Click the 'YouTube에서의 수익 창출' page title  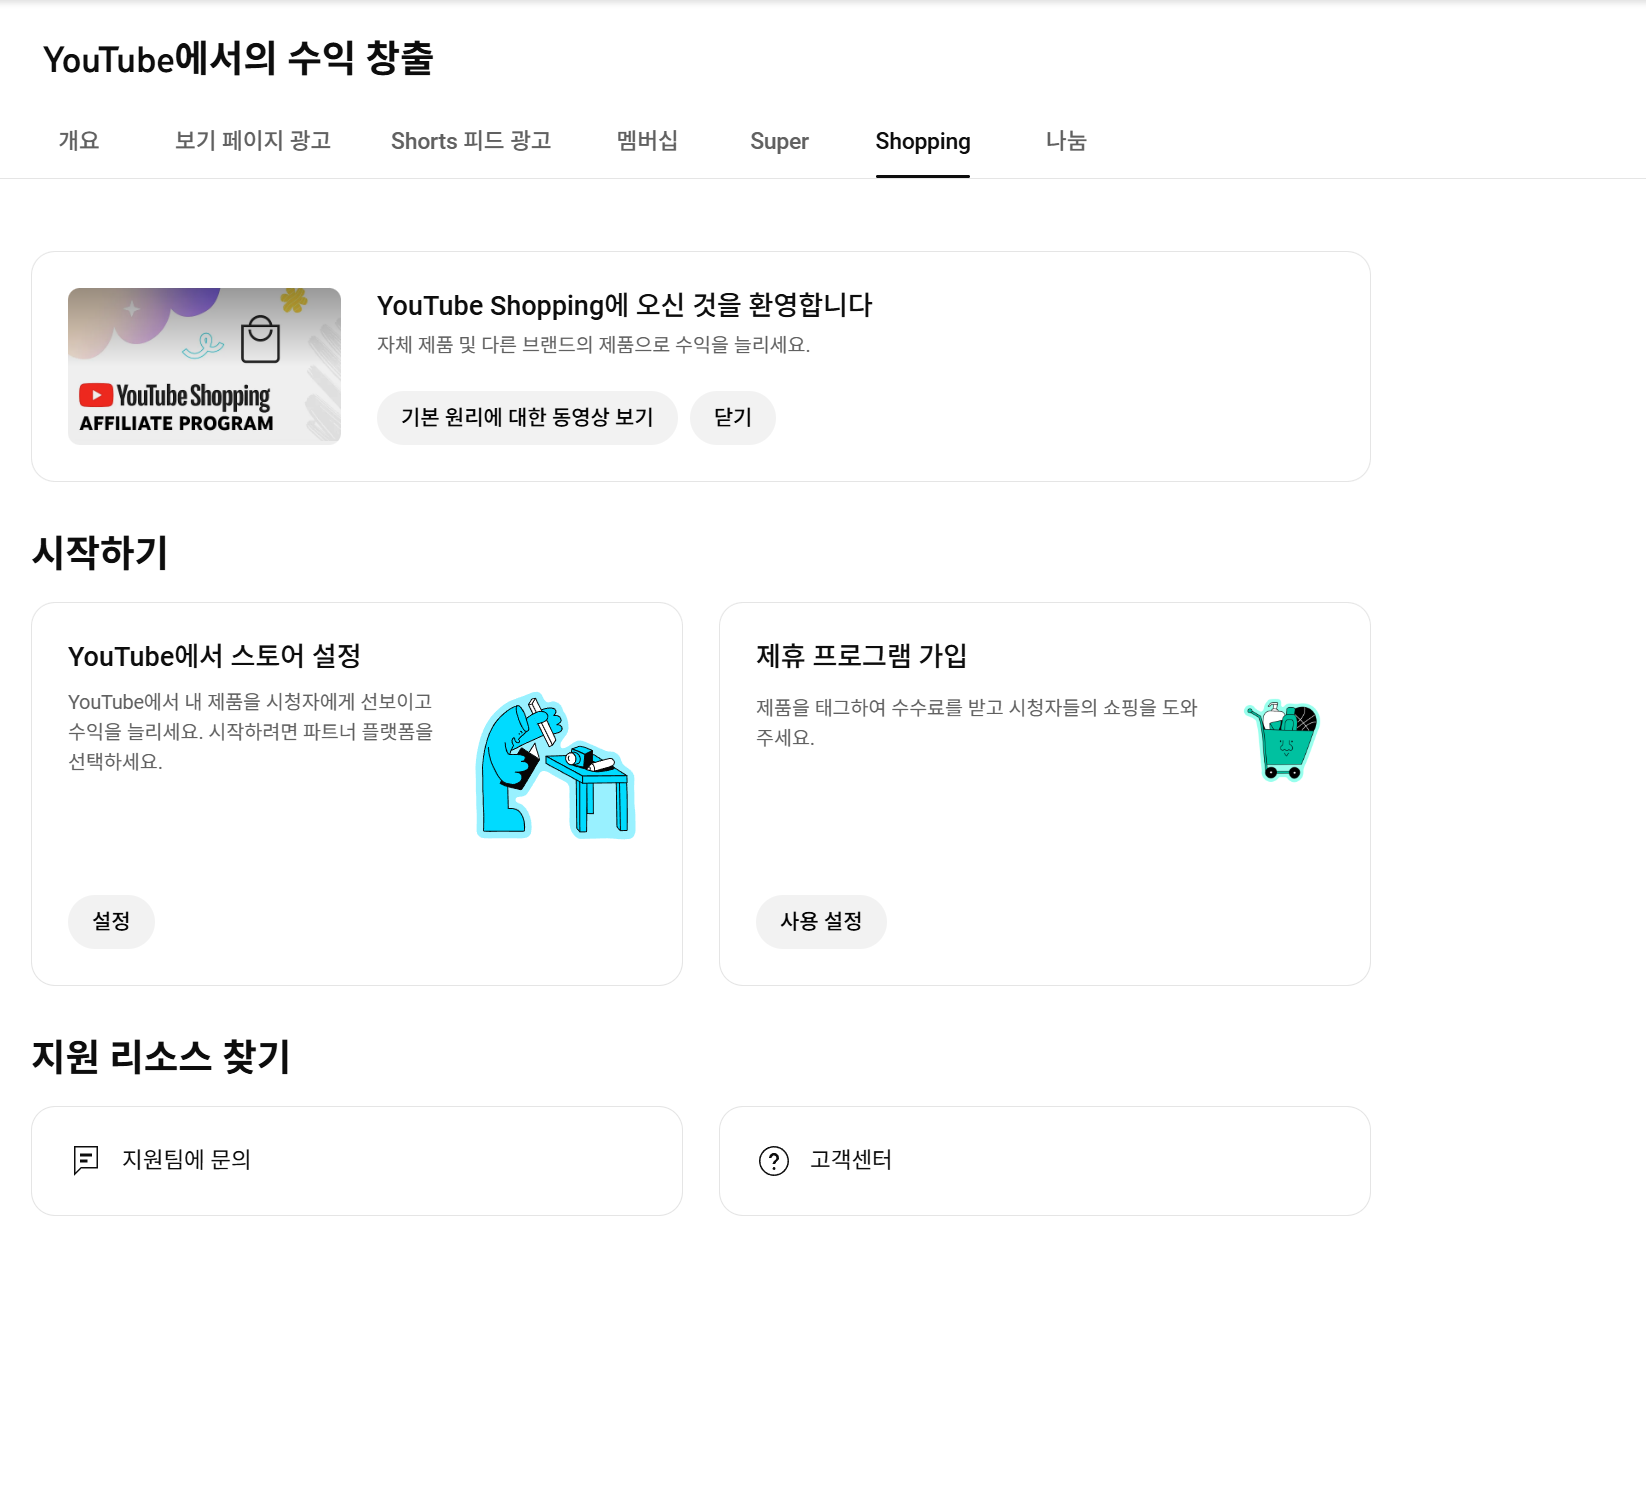coord(238,58)
